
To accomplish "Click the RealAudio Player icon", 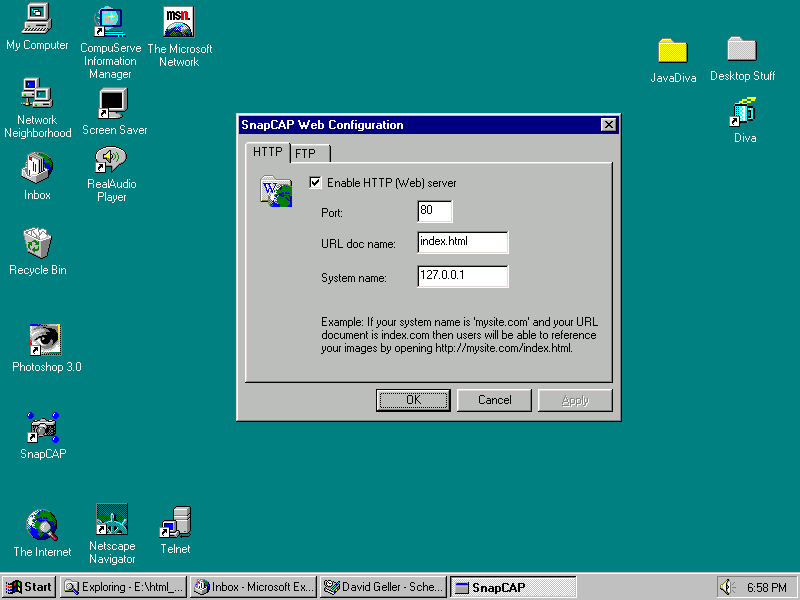I will [111, 160].
